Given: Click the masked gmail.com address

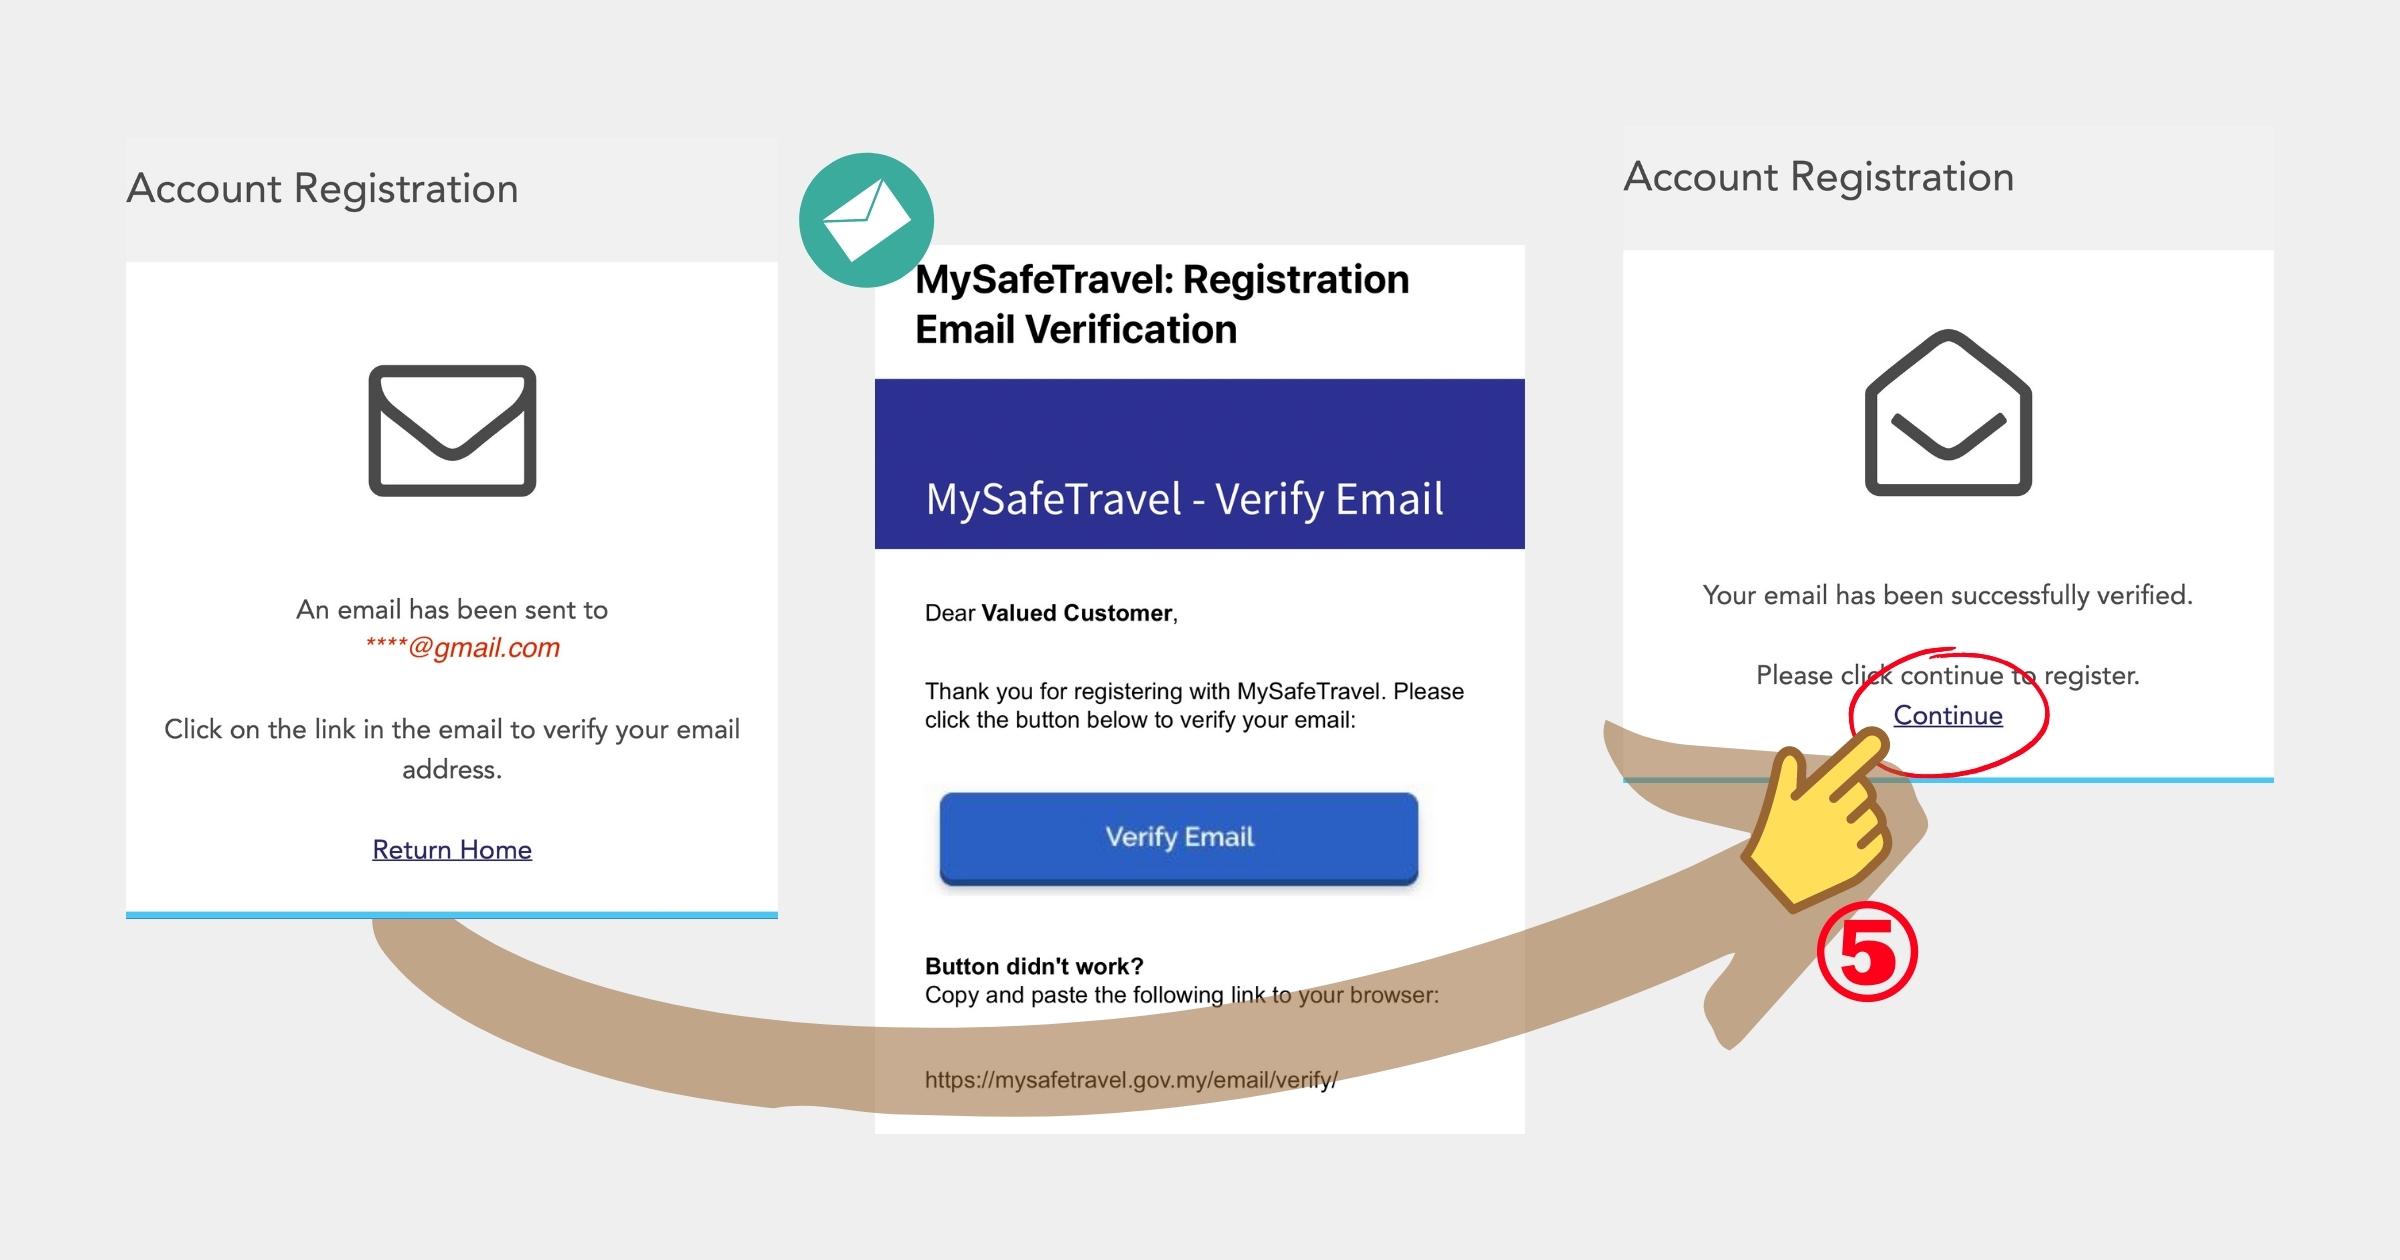Looking at the screenshot, I should [x=463, y=648].
